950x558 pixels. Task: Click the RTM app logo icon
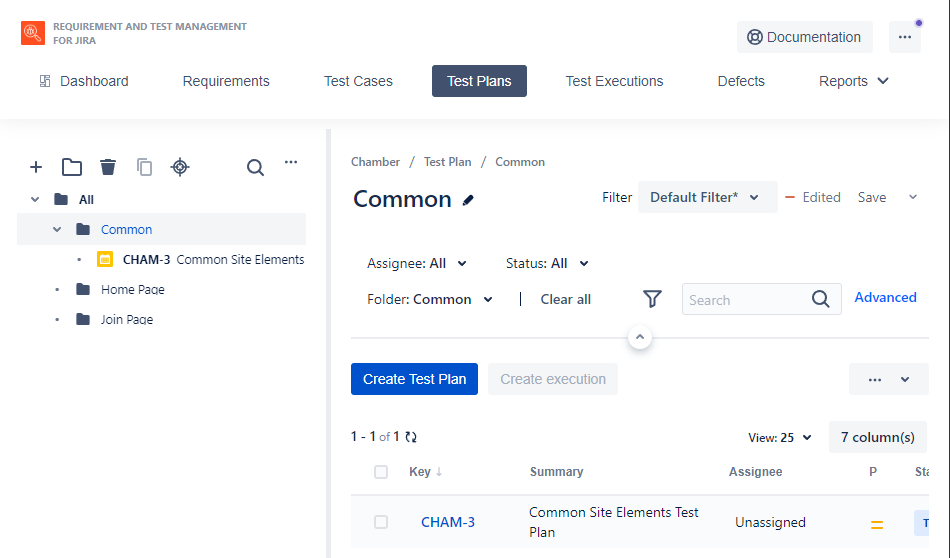[33, 33]
